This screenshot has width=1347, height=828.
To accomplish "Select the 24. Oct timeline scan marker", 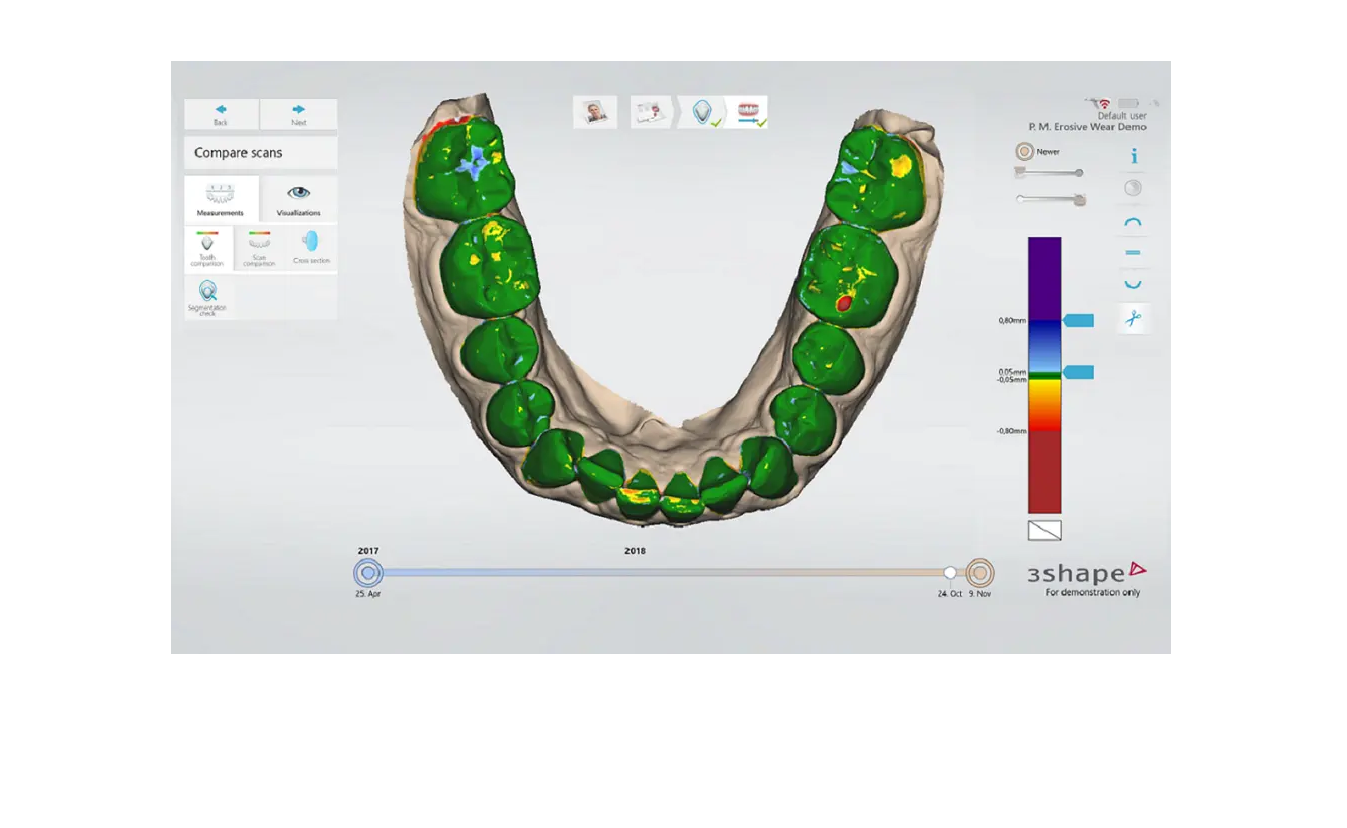I will pyautogui.click(x=950, y=573).
